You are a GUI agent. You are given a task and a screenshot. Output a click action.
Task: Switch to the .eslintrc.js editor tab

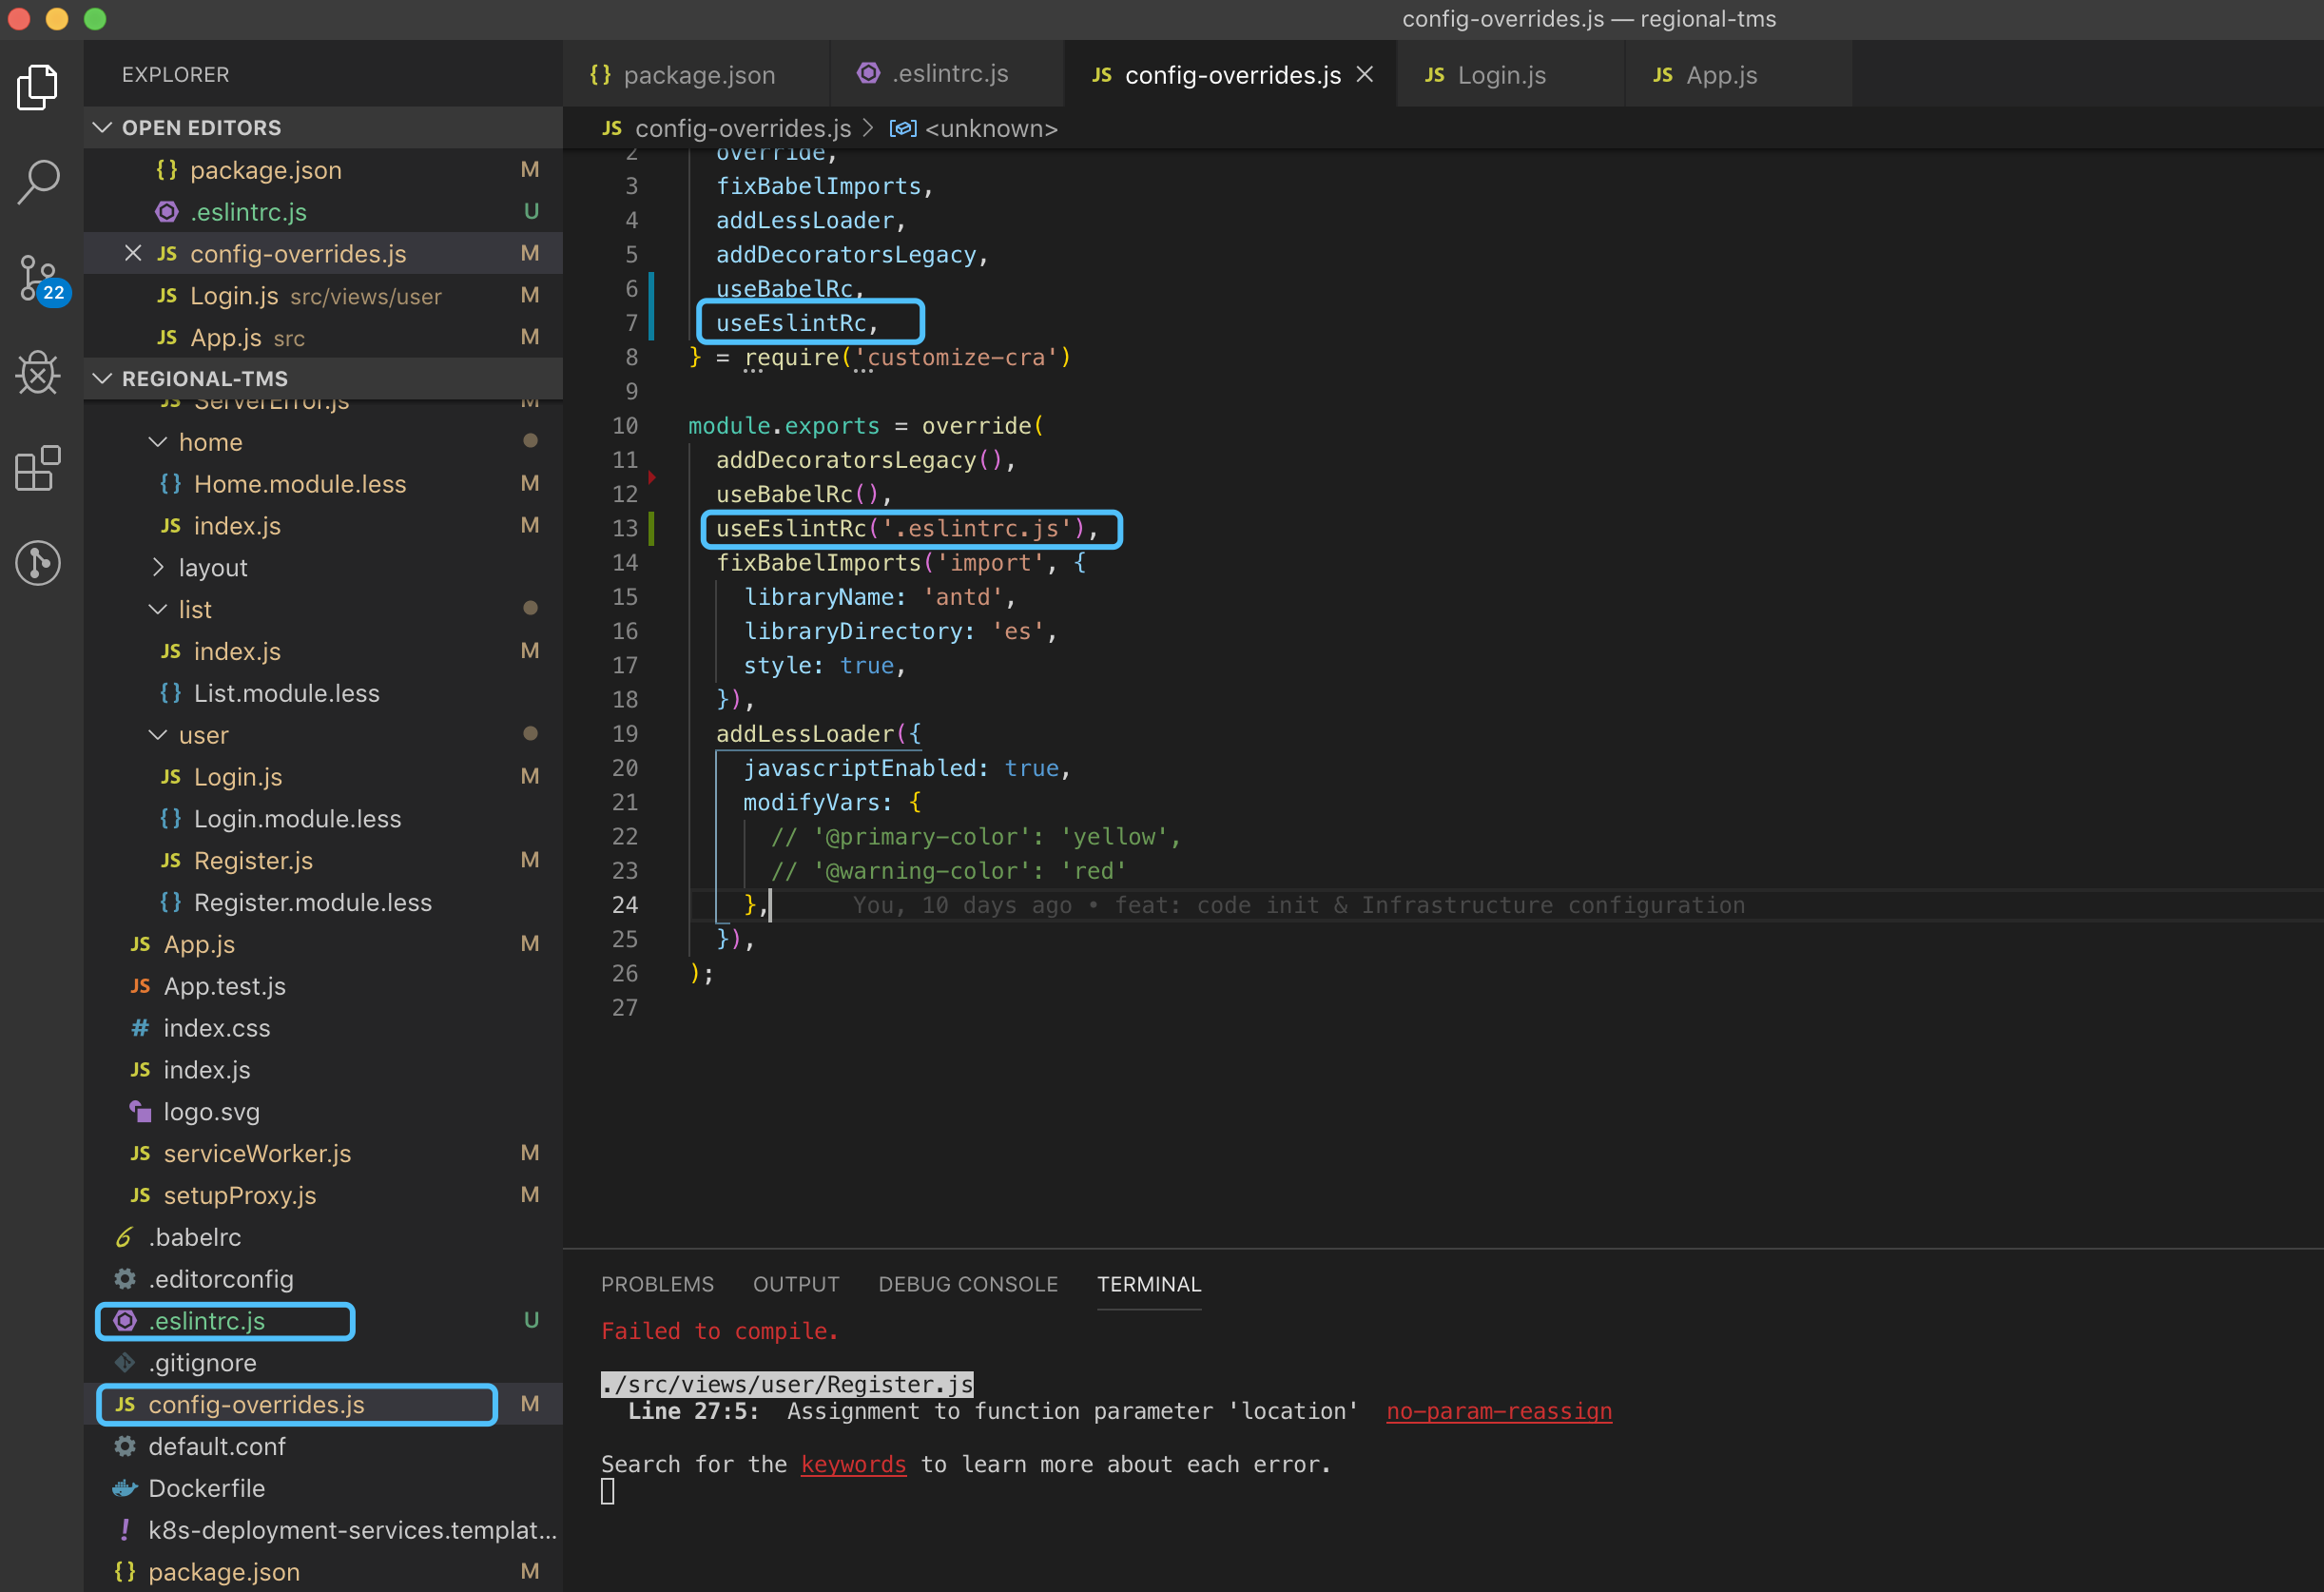pos(948,75)
